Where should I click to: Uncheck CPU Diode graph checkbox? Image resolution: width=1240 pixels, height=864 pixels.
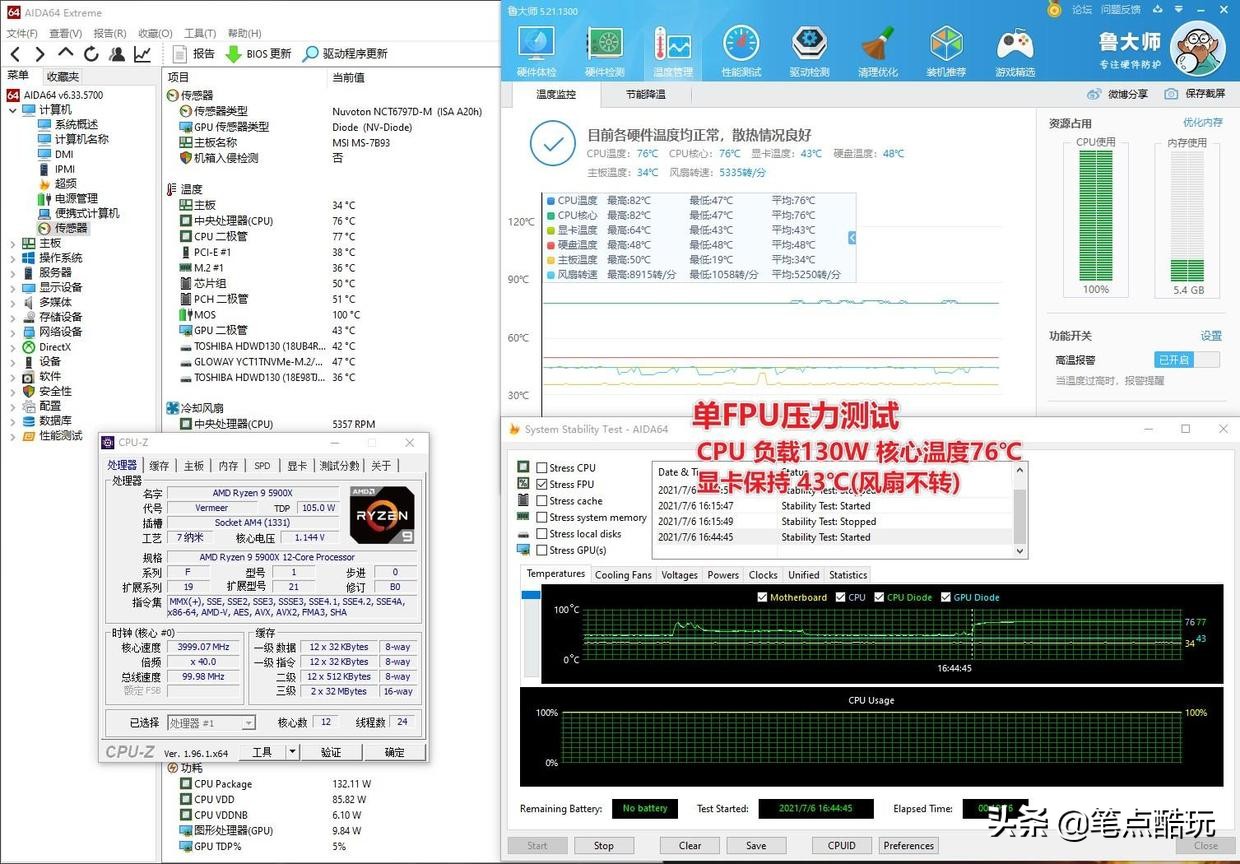pos(879,597)
